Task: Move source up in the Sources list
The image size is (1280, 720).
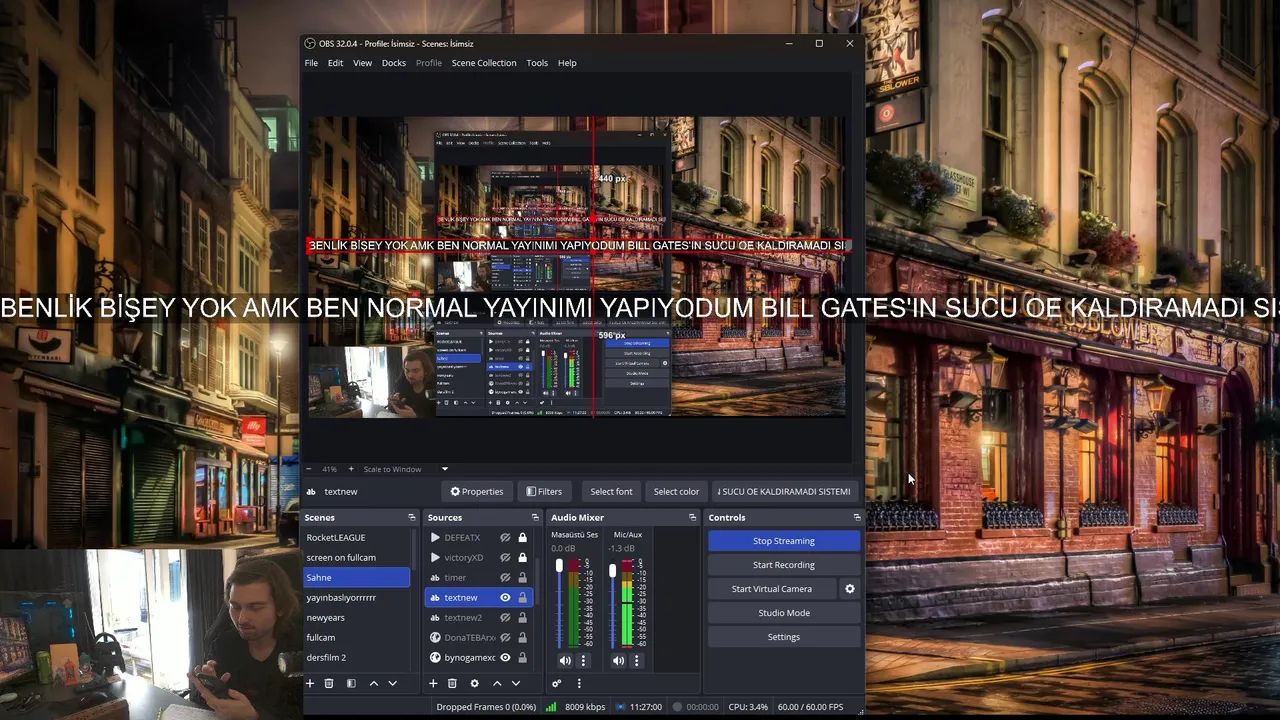Action: 497,683
